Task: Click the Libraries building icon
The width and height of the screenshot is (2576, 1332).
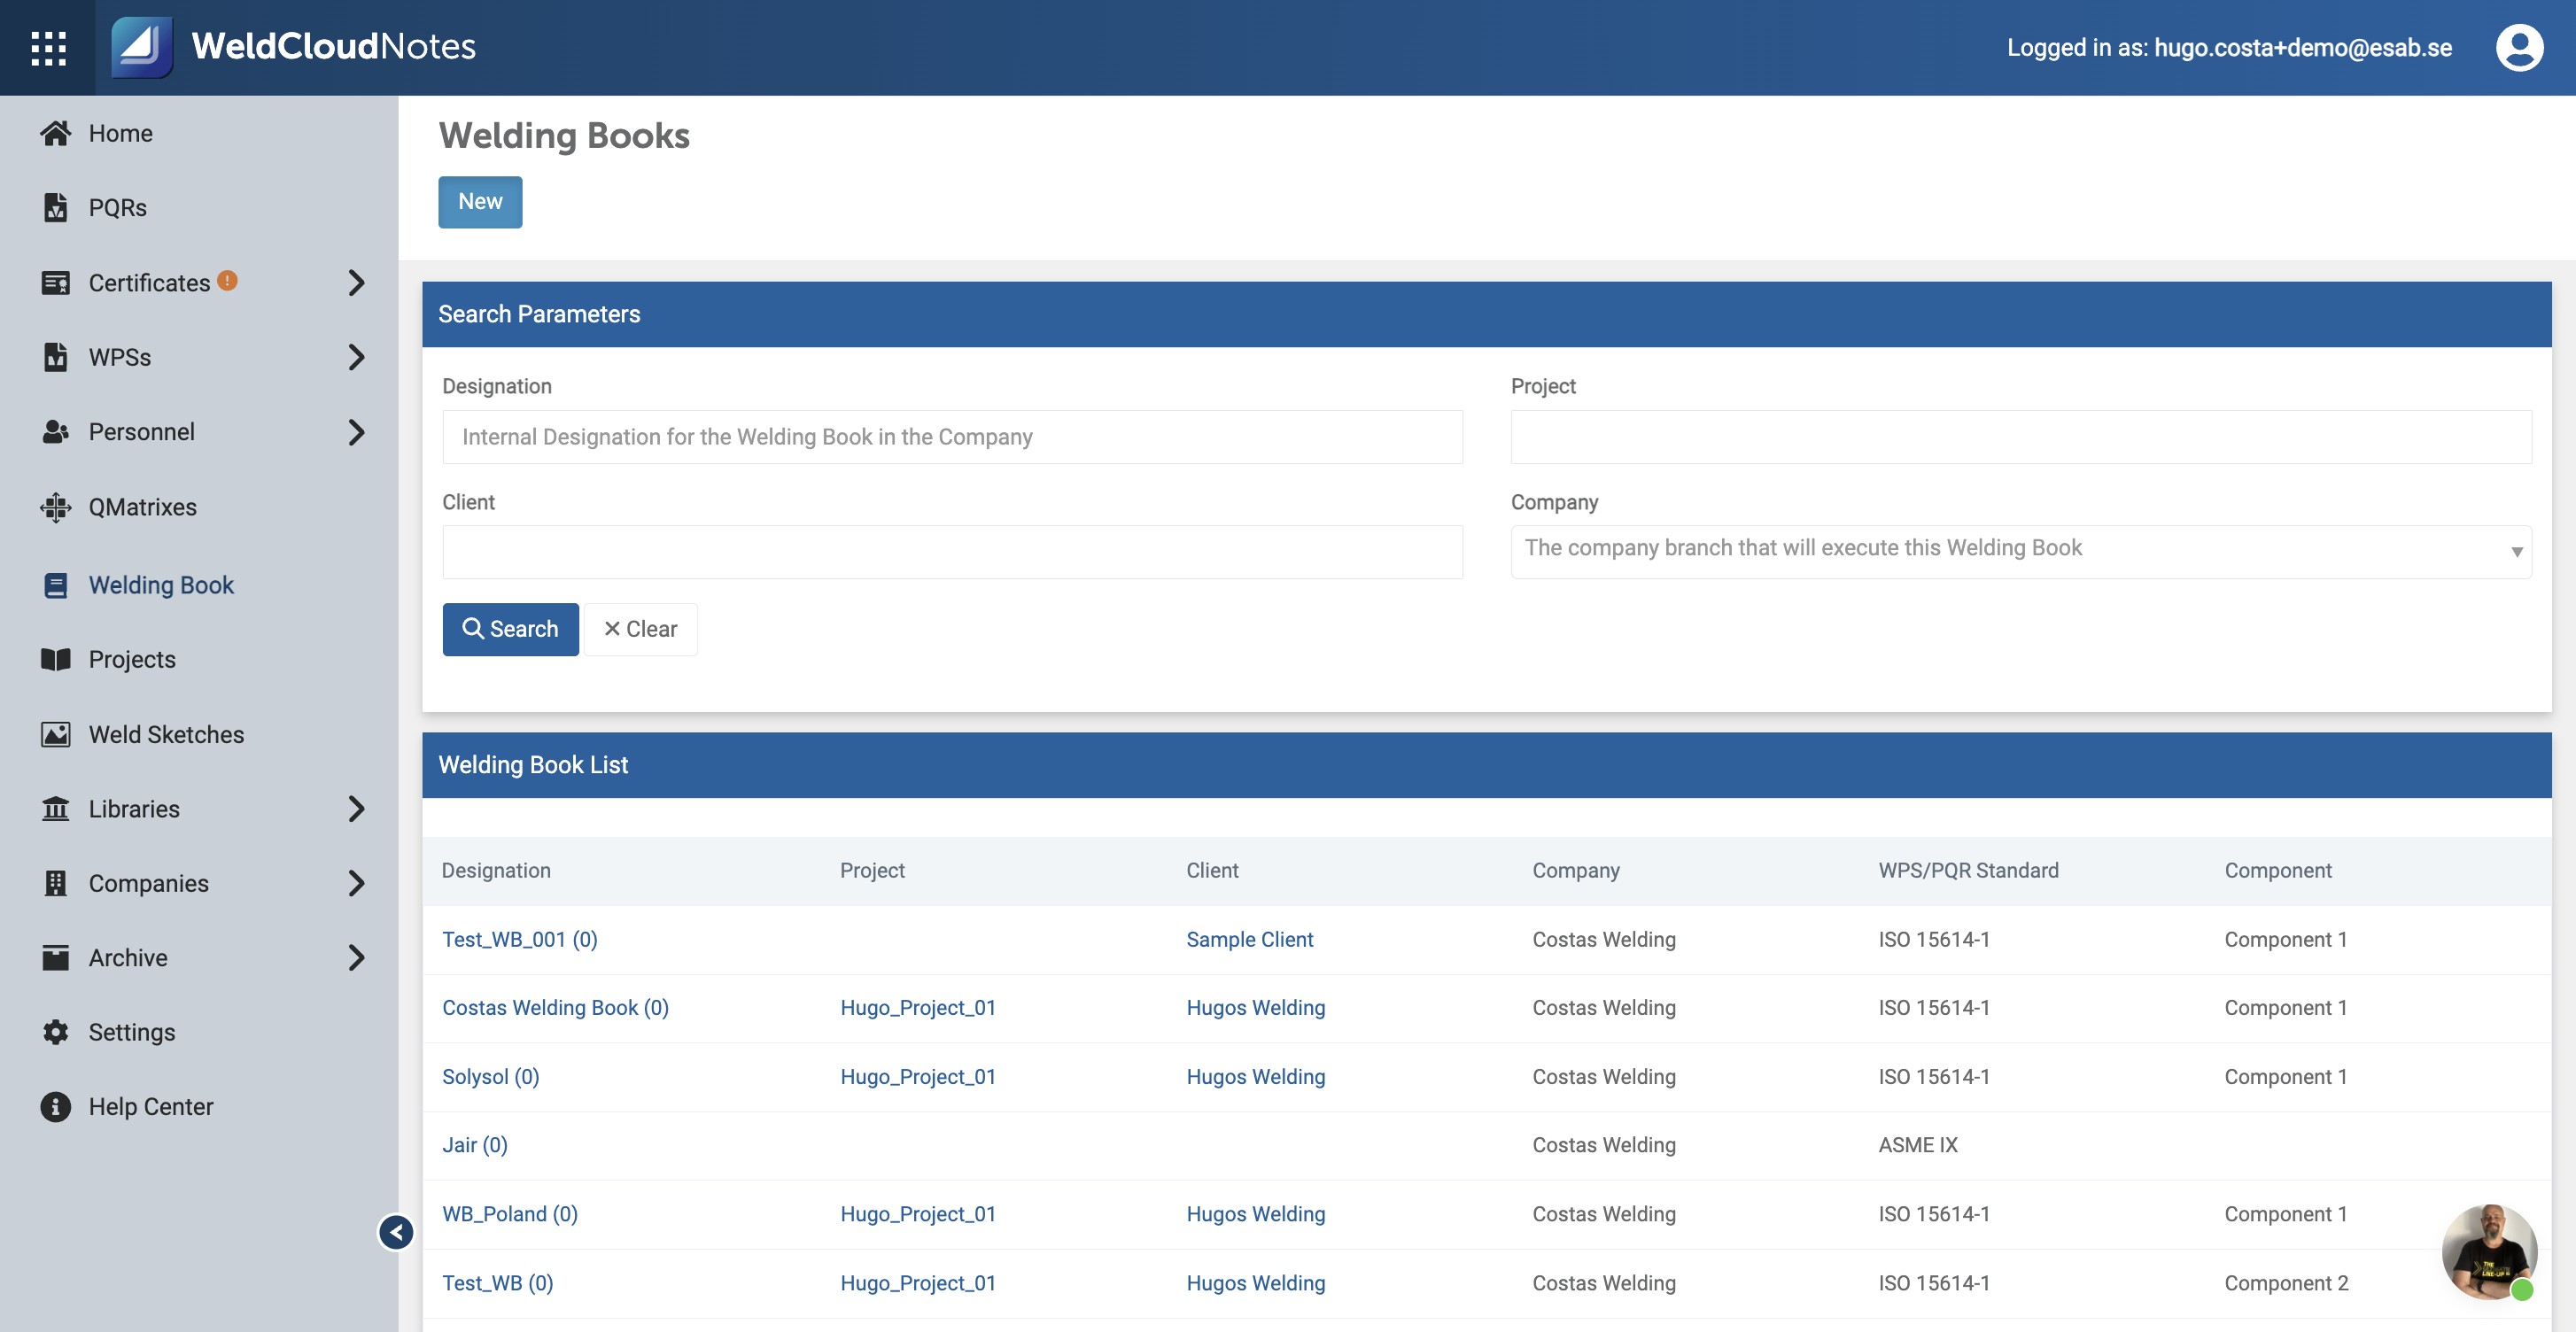Action: (x=56, y=808)
